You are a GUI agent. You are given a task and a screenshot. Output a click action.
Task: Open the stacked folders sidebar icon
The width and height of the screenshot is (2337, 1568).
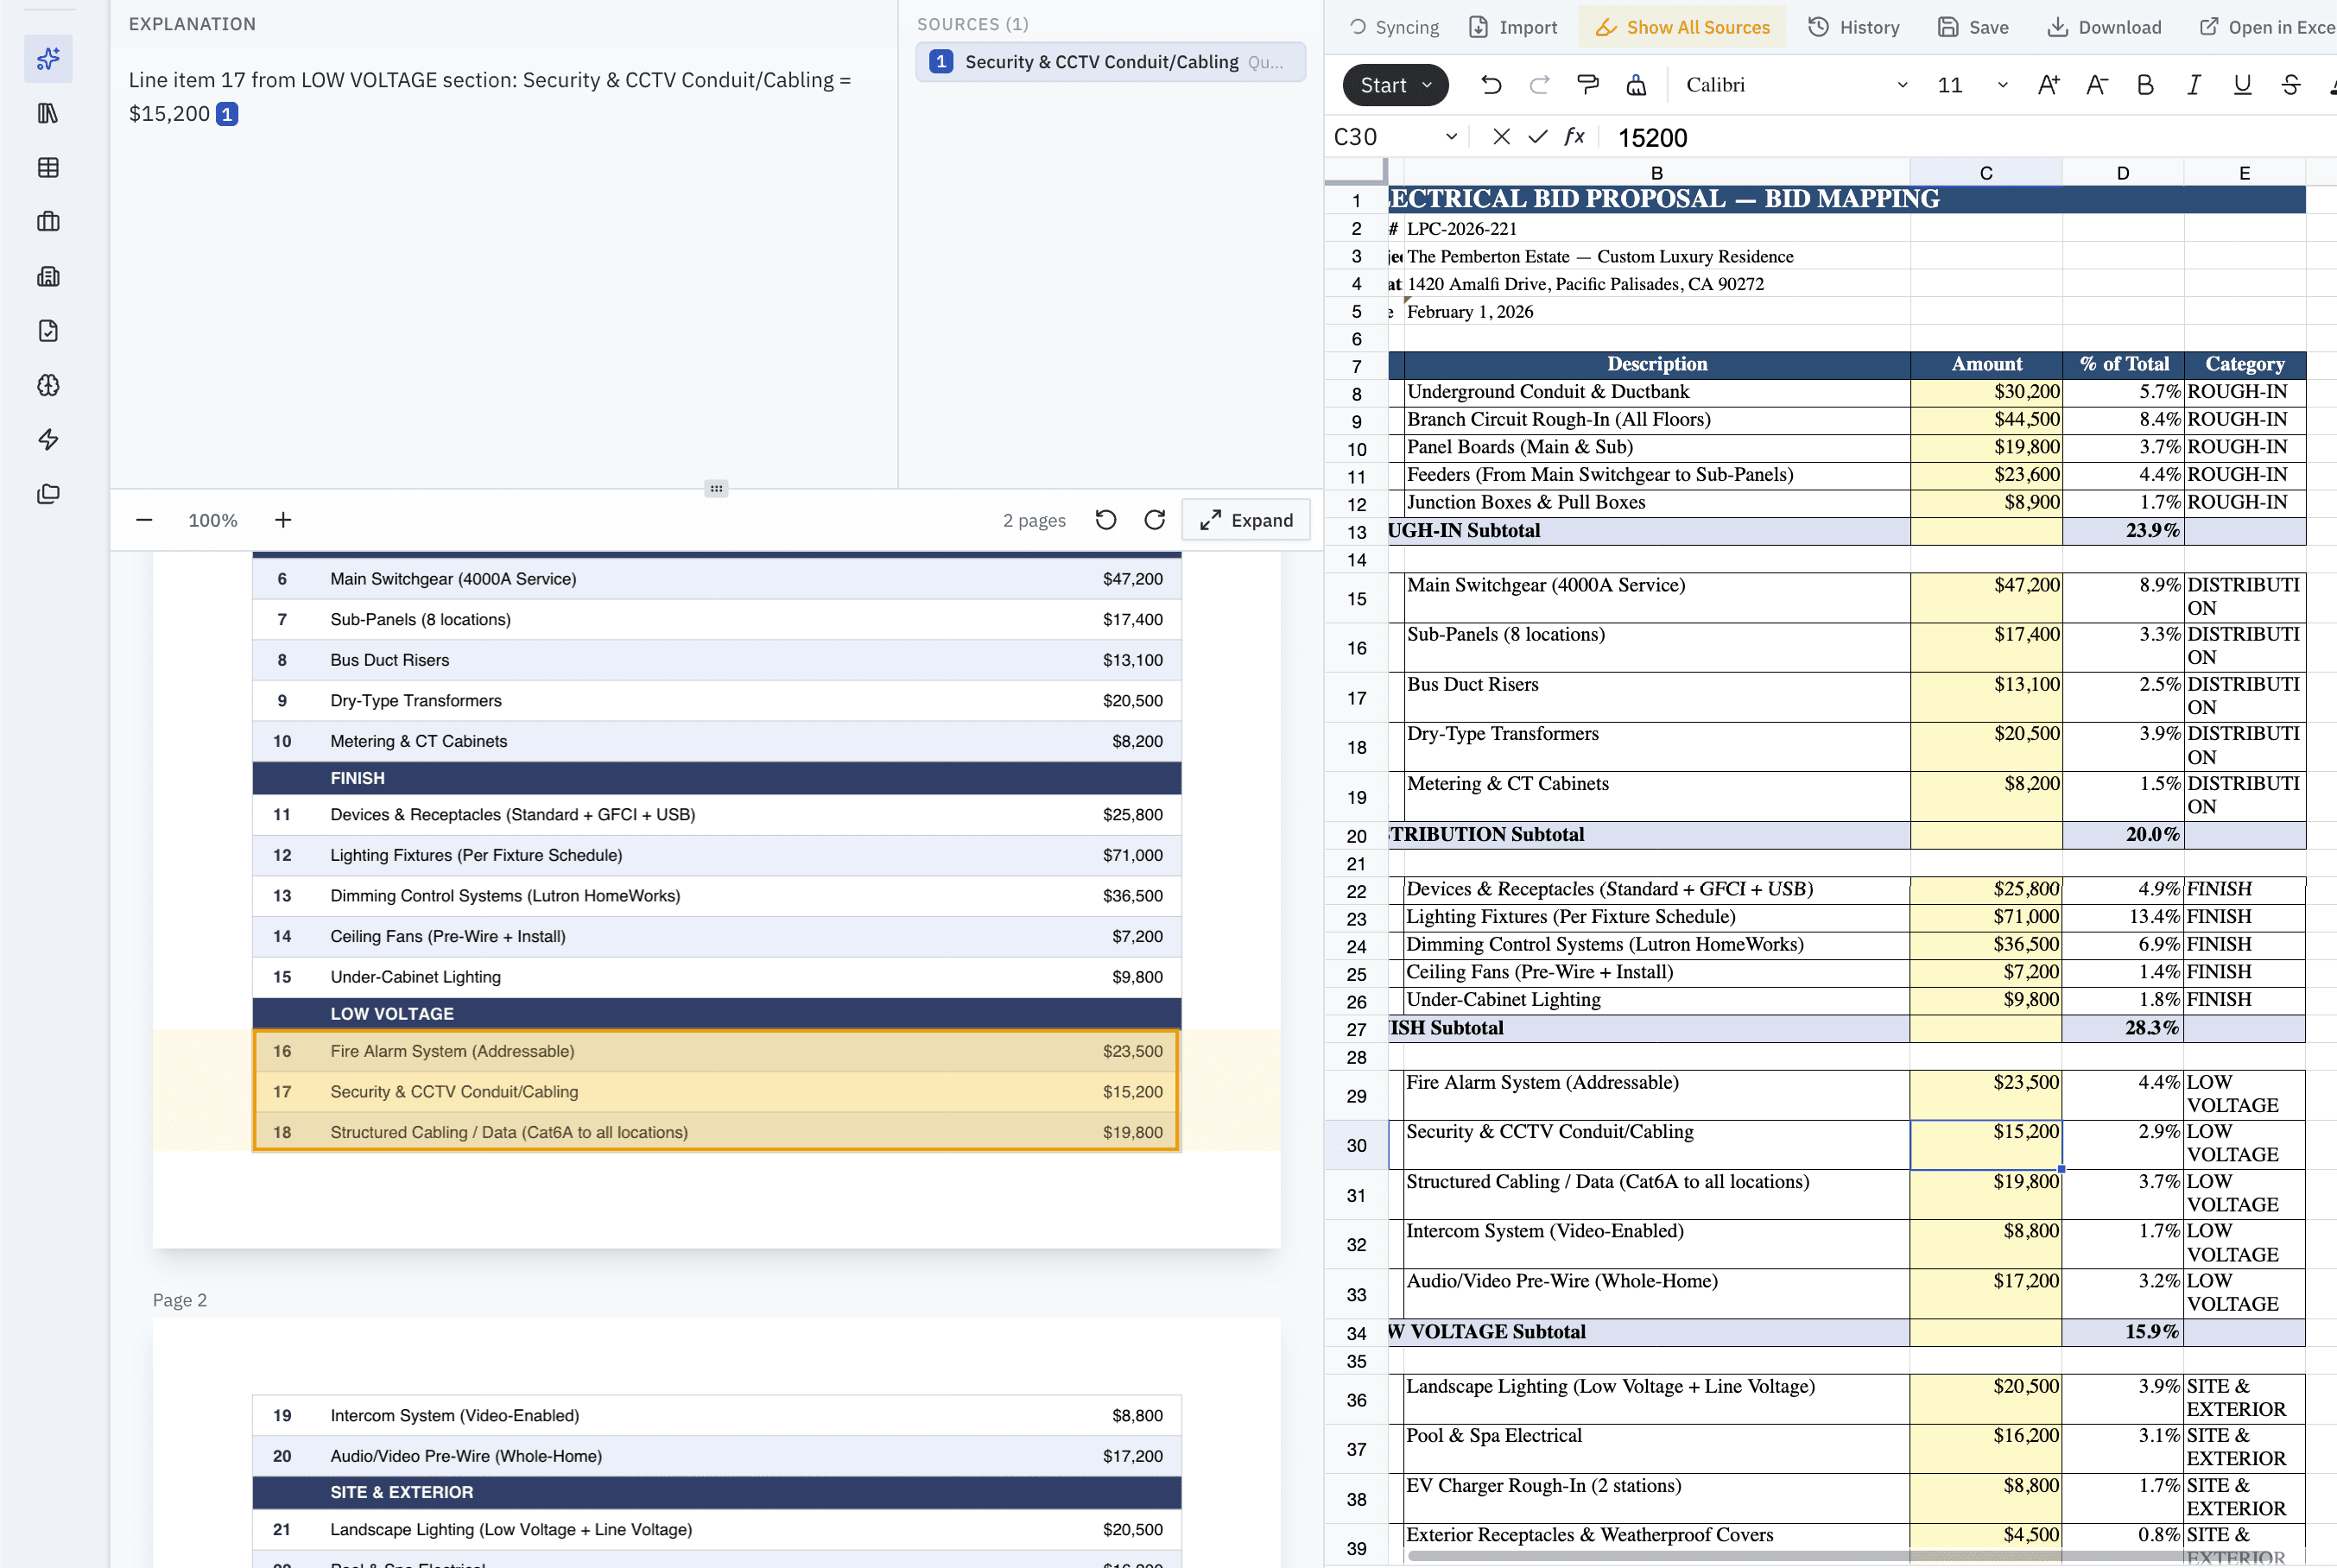48,494
